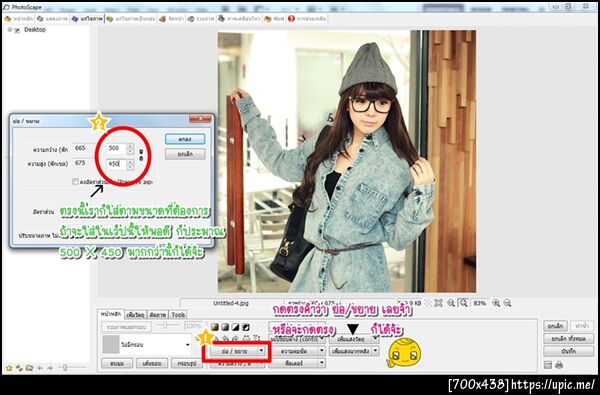This screenshot has height=395, width=600.
Task: Click the Round corners button
Action: pos(117,363)
